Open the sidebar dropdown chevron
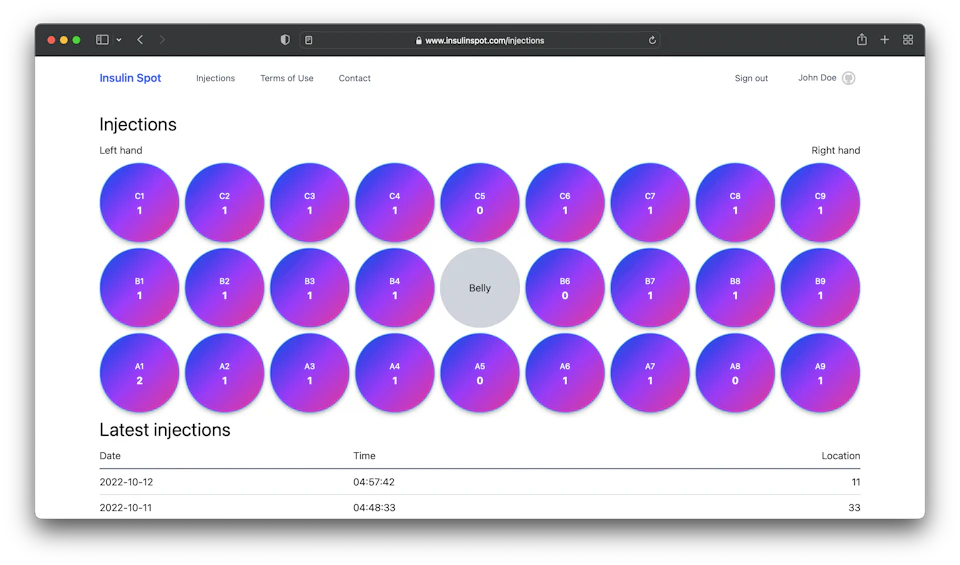The width and height of the screenshot is (960, 565). pyautogui.click(x=119, y=40)
